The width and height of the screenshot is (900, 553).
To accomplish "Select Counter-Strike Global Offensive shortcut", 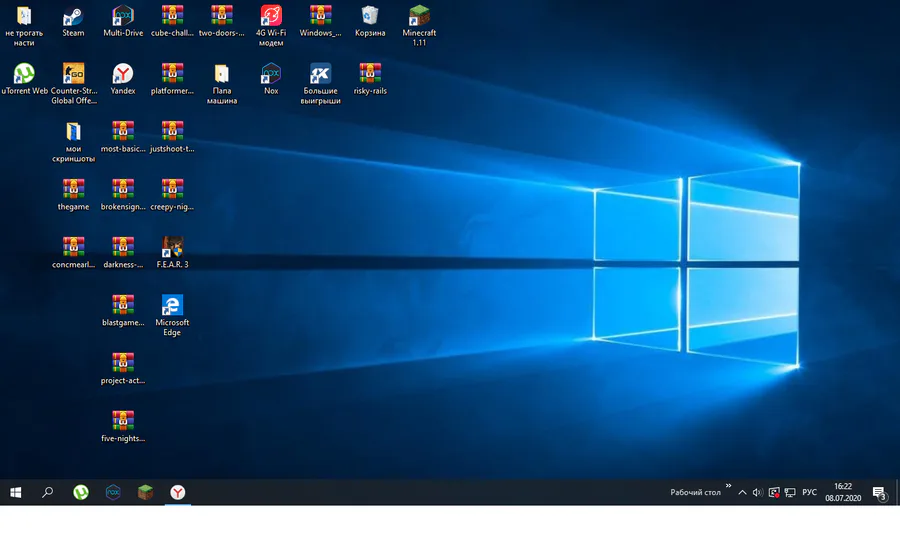I will (x=73, y=84).
